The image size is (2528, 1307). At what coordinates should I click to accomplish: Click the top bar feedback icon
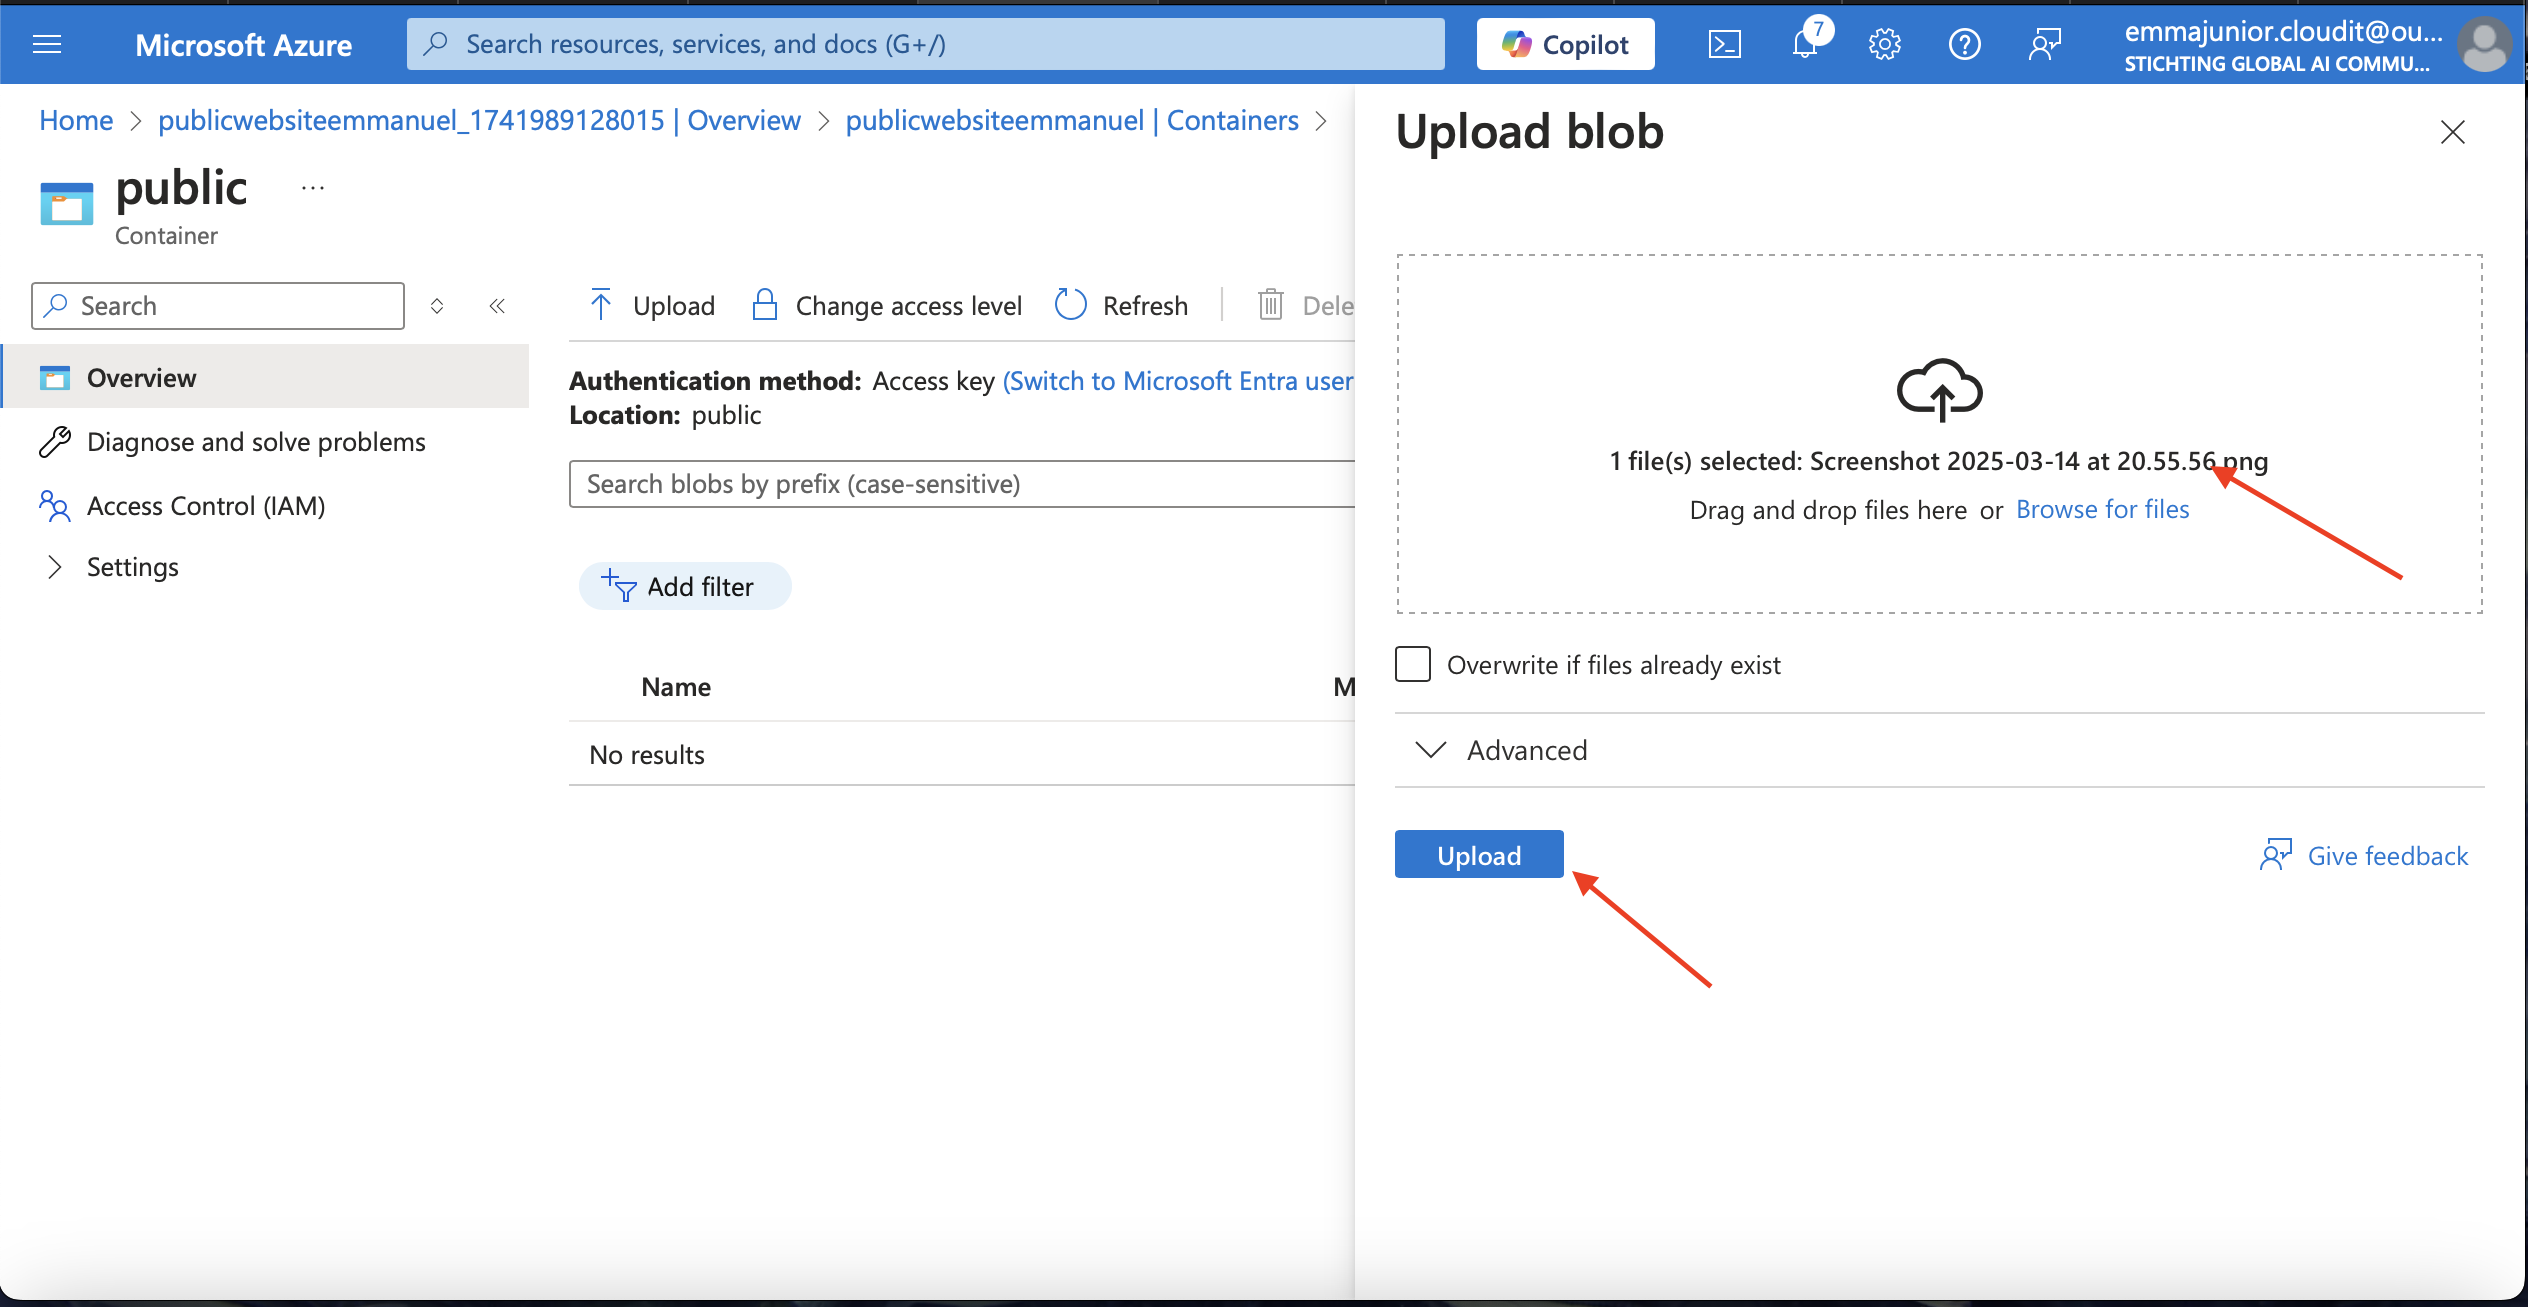(x=2044, y=44)
